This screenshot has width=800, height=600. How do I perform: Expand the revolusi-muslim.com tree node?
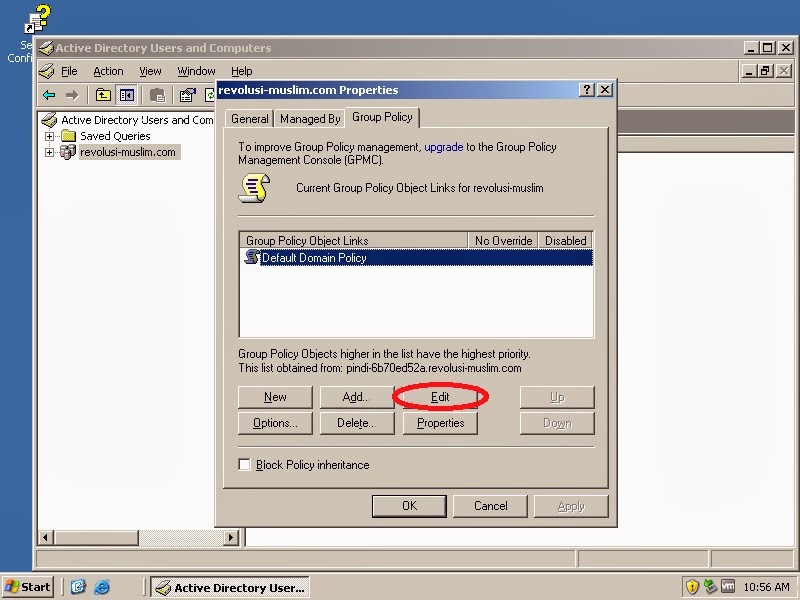coord(49,152)
